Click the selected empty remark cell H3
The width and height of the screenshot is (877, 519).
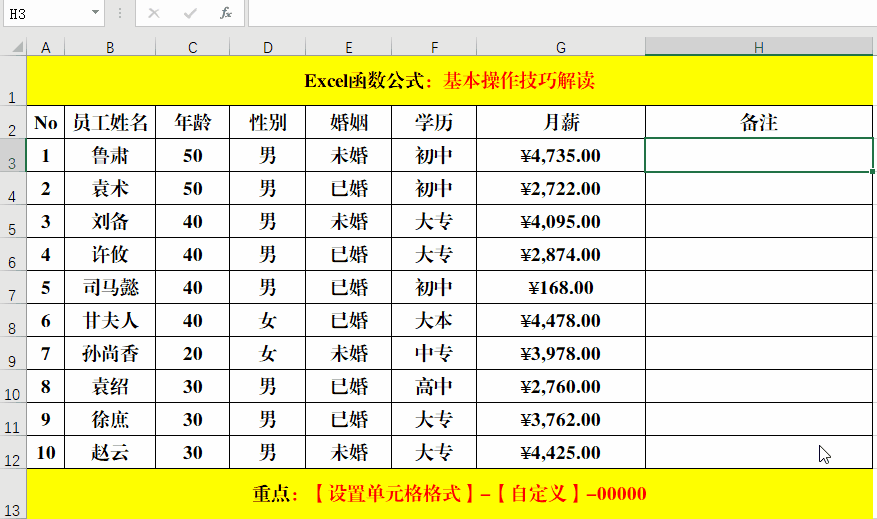point(759,155)
